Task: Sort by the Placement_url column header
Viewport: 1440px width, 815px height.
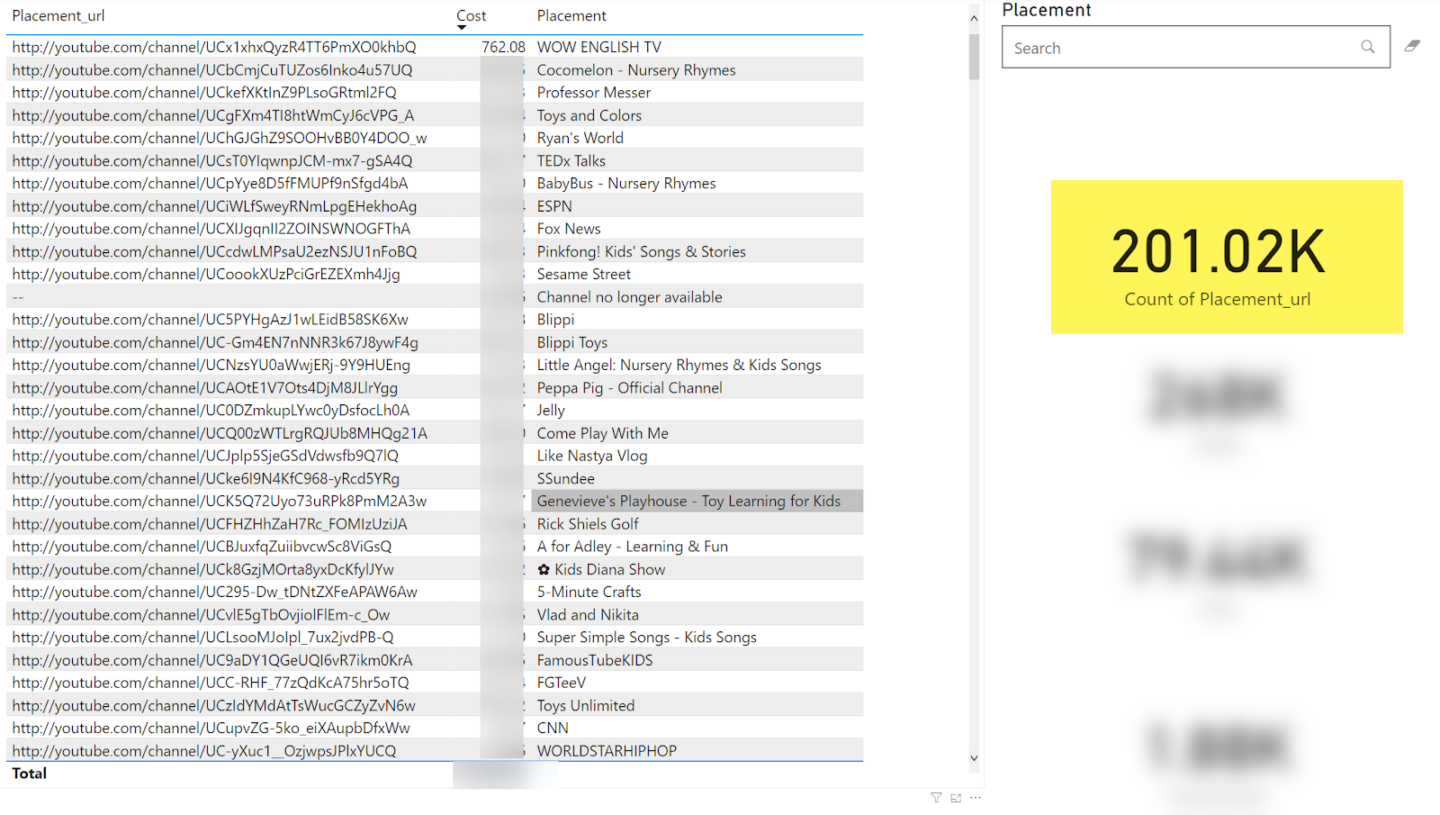Action: [x=58, y=16]
